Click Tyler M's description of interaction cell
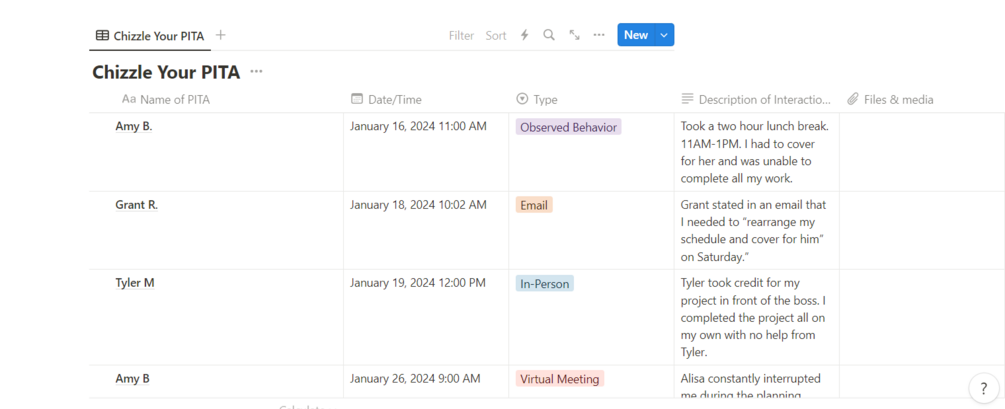Image resolution: width=1005 pixels, height=409 pixels. pyautogui.click(x=754, y=317)
